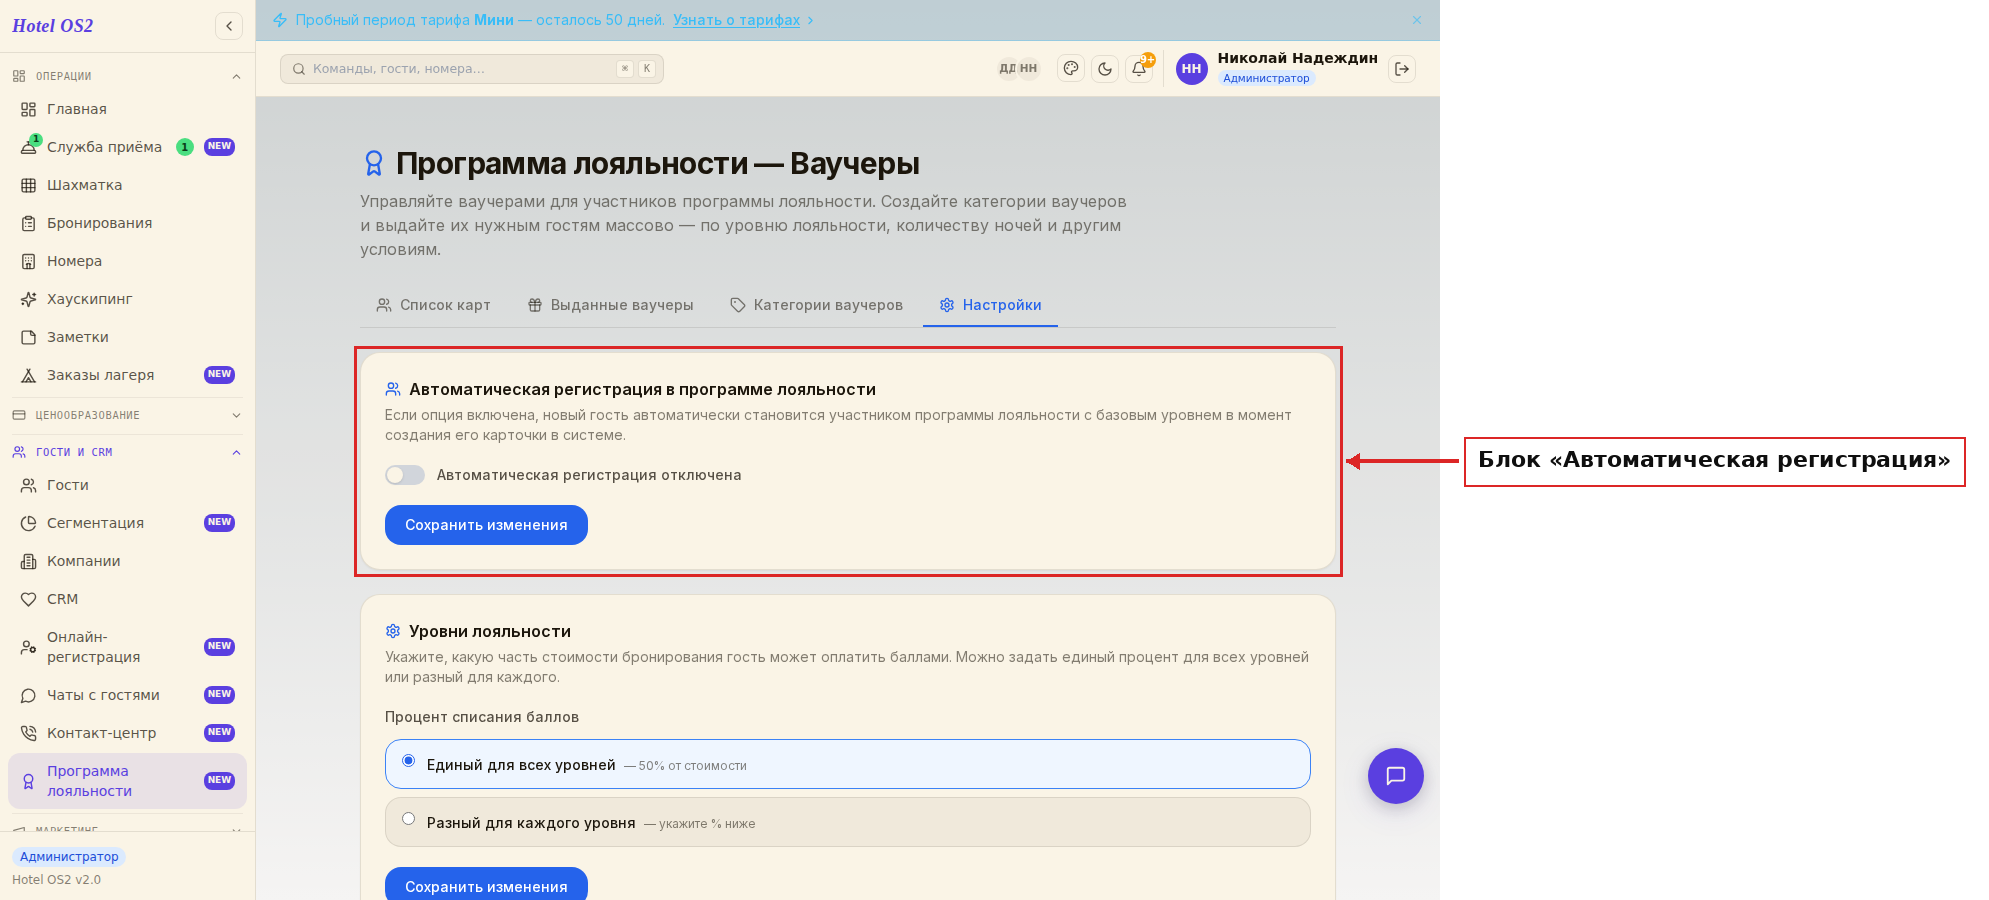
Task: Click the logout icon next to the profile
Action: 1402,69
